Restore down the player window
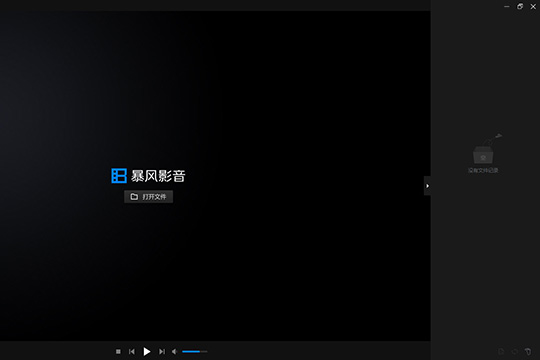Screen dimensions: 540x360 click(x=520, y=7)
